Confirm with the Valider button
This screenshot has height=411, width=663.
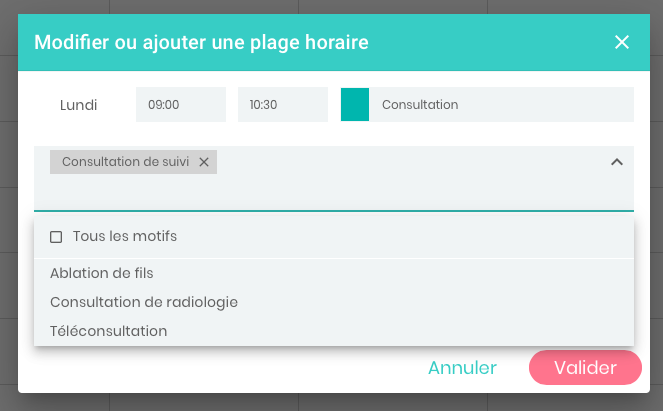pos(585,368)
